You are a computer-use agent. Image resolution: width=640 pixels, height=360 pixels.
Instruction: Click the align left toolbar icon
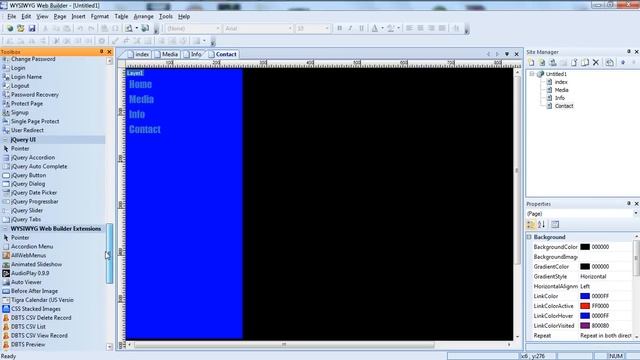409,28
